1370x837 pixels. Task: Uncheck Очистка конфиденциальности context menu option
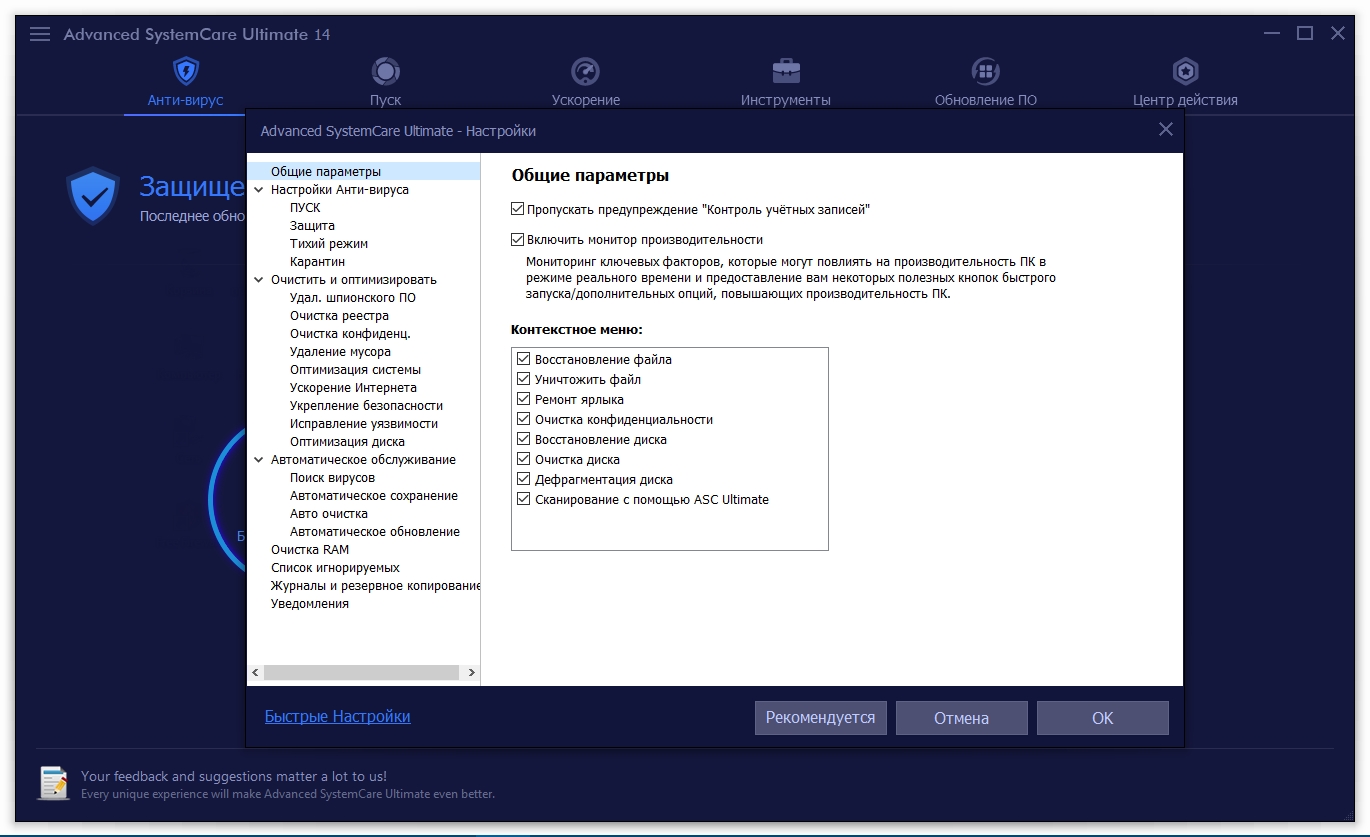[x=523, y=419]
